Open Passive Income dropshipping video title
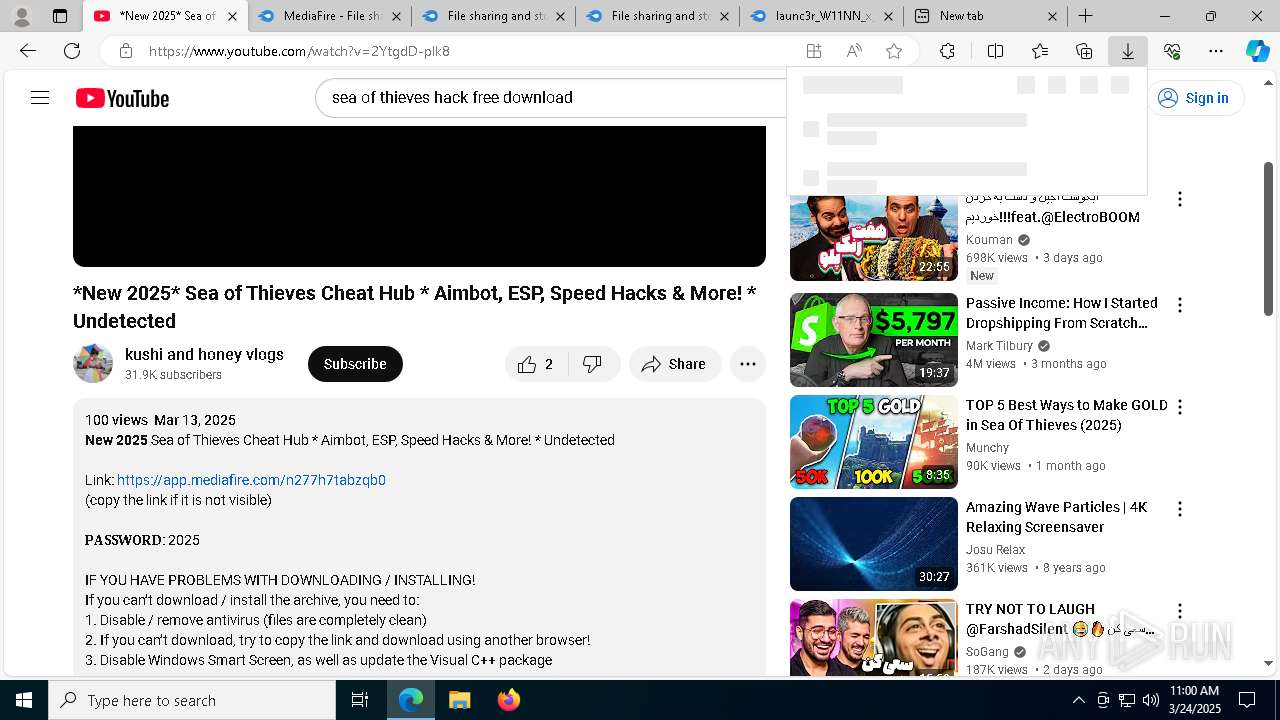 (1061, 313)
